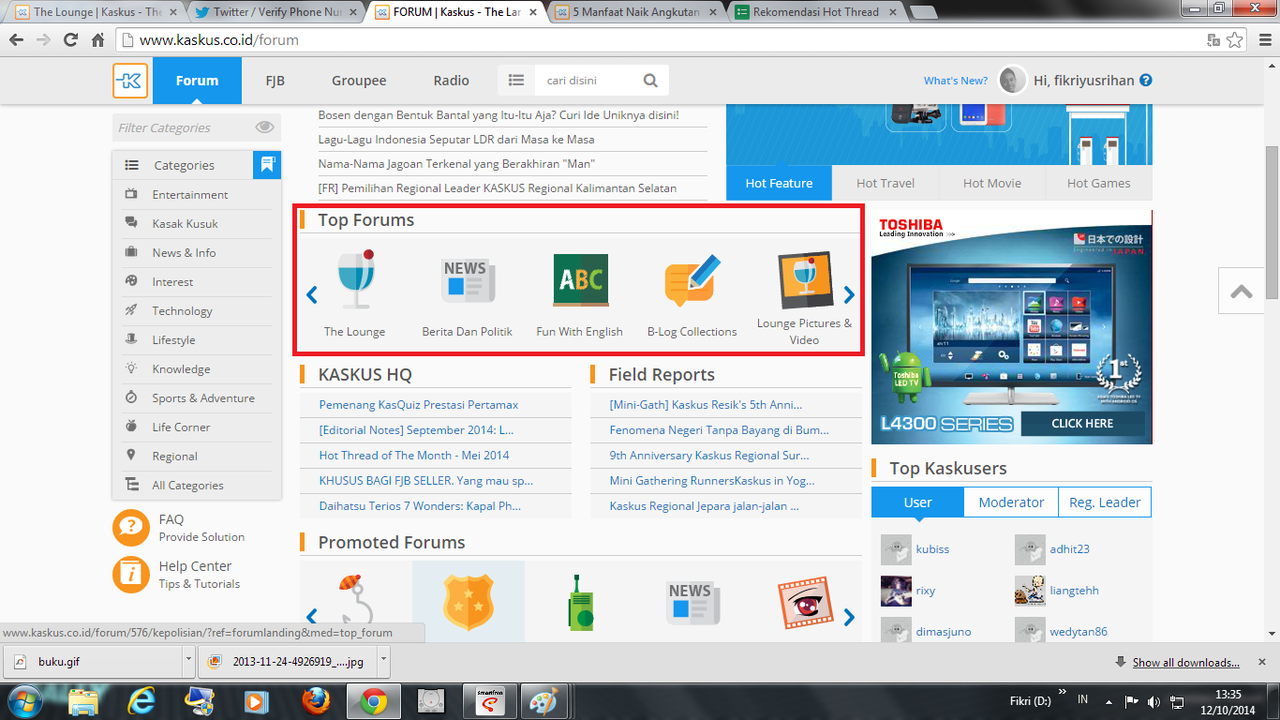Reload the page
Screen dimensions: 1280x720
70,40
